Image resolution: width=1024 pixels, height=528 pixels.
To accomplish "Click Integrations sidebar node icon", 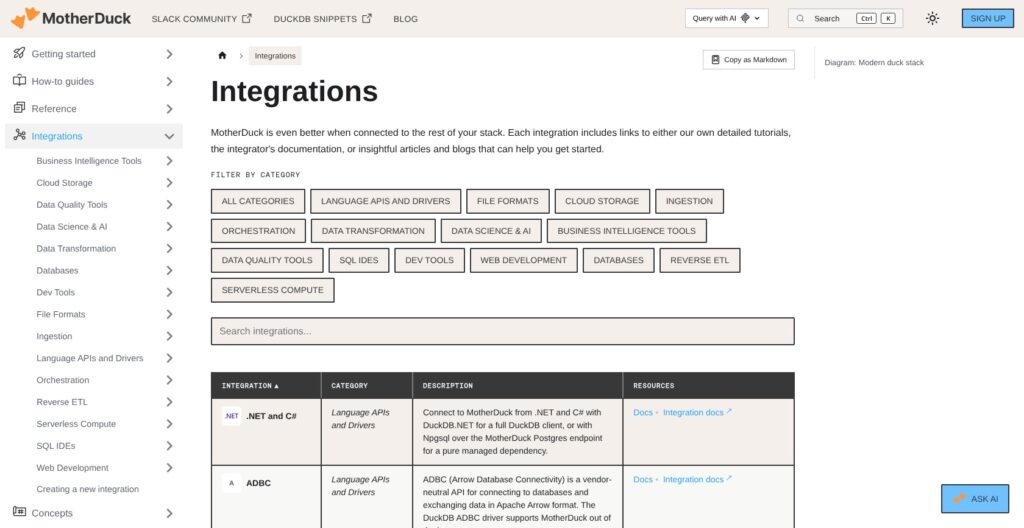I will [x=20, y=136].
